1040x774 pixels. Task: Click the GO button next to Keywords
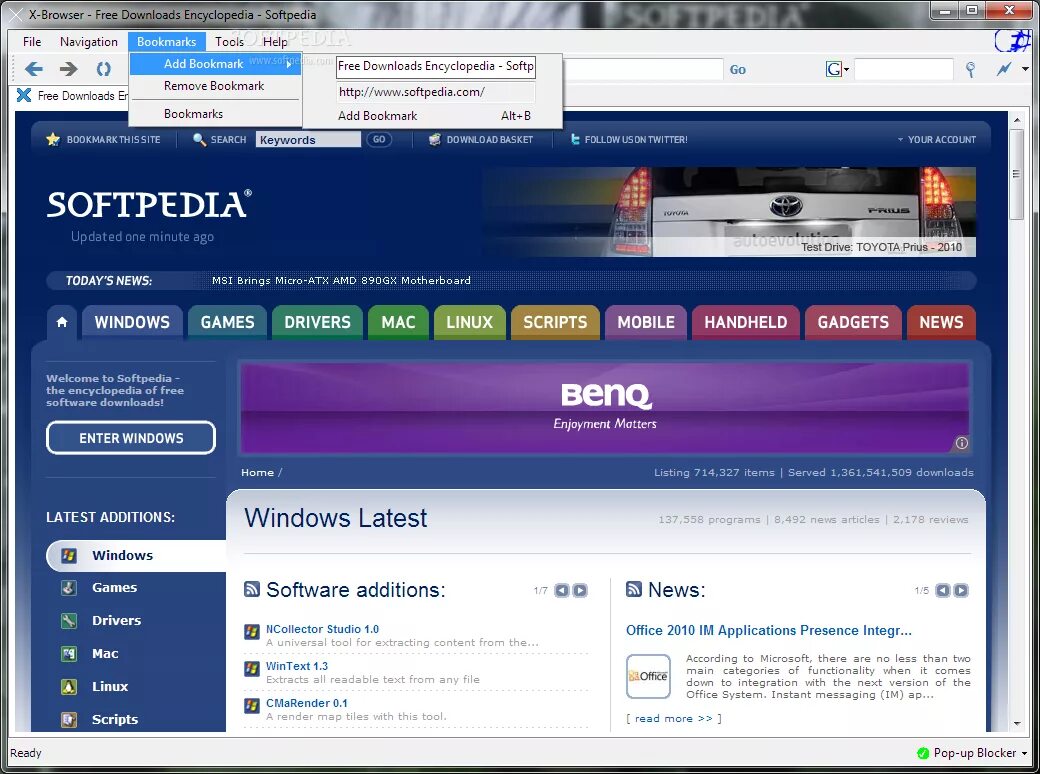pos(379,140)
